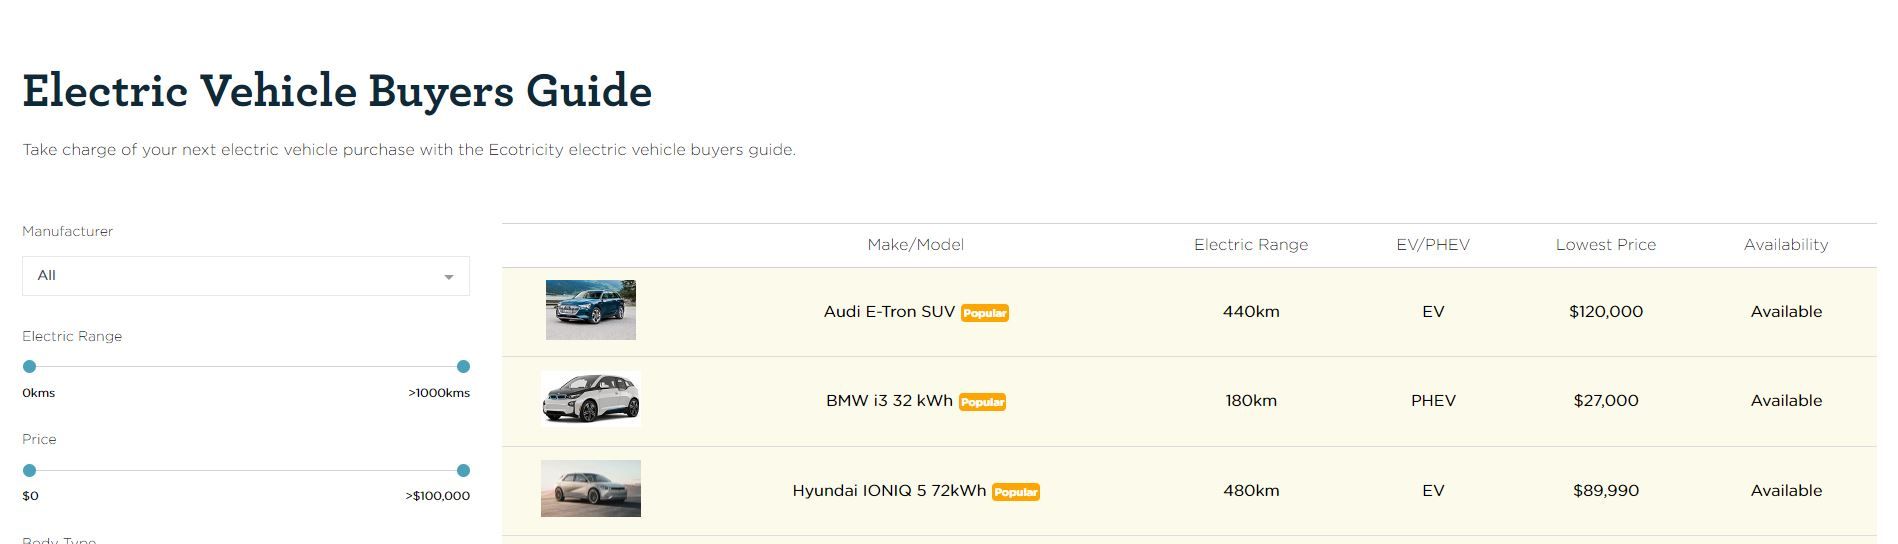Sort by the Make/Model column header
The image size is (1898, 544).
[916, 245]
